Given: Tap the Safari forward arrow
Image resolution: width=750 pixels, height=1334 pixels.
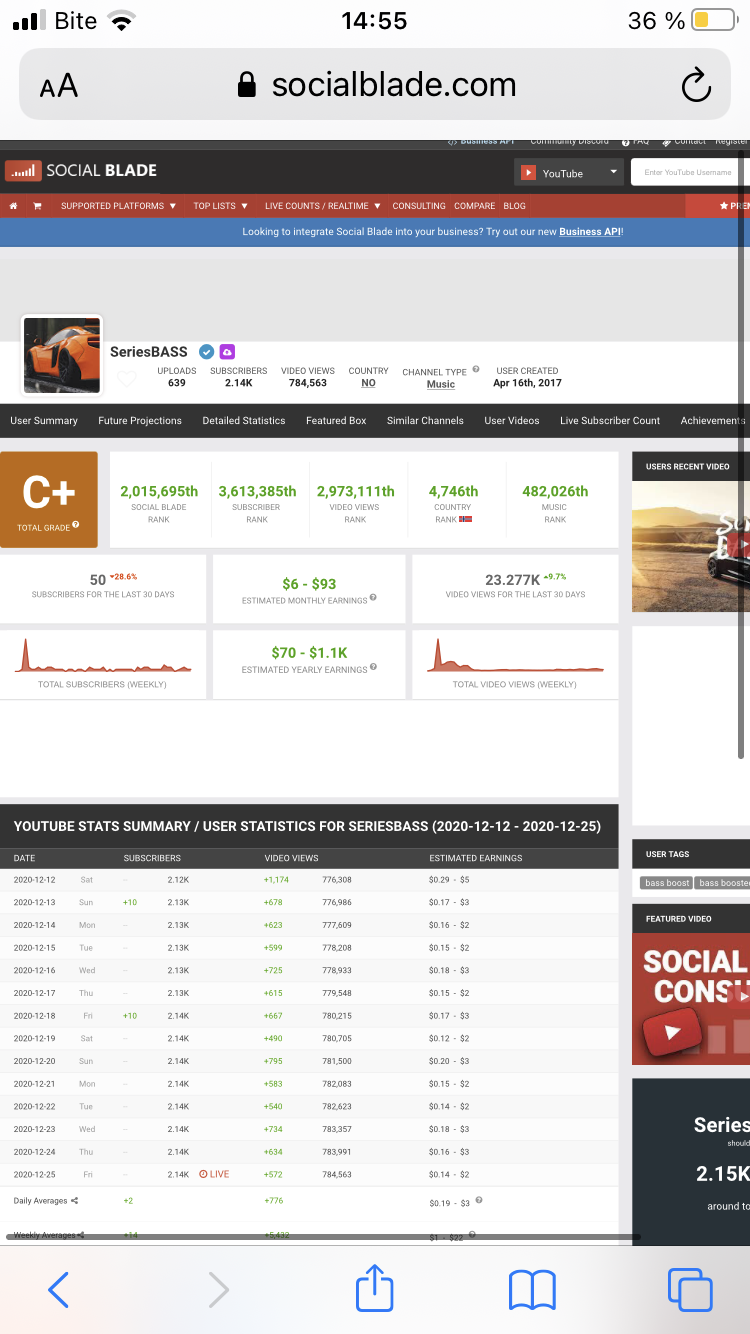Looking at the screenshot, I should (218, 1289).
